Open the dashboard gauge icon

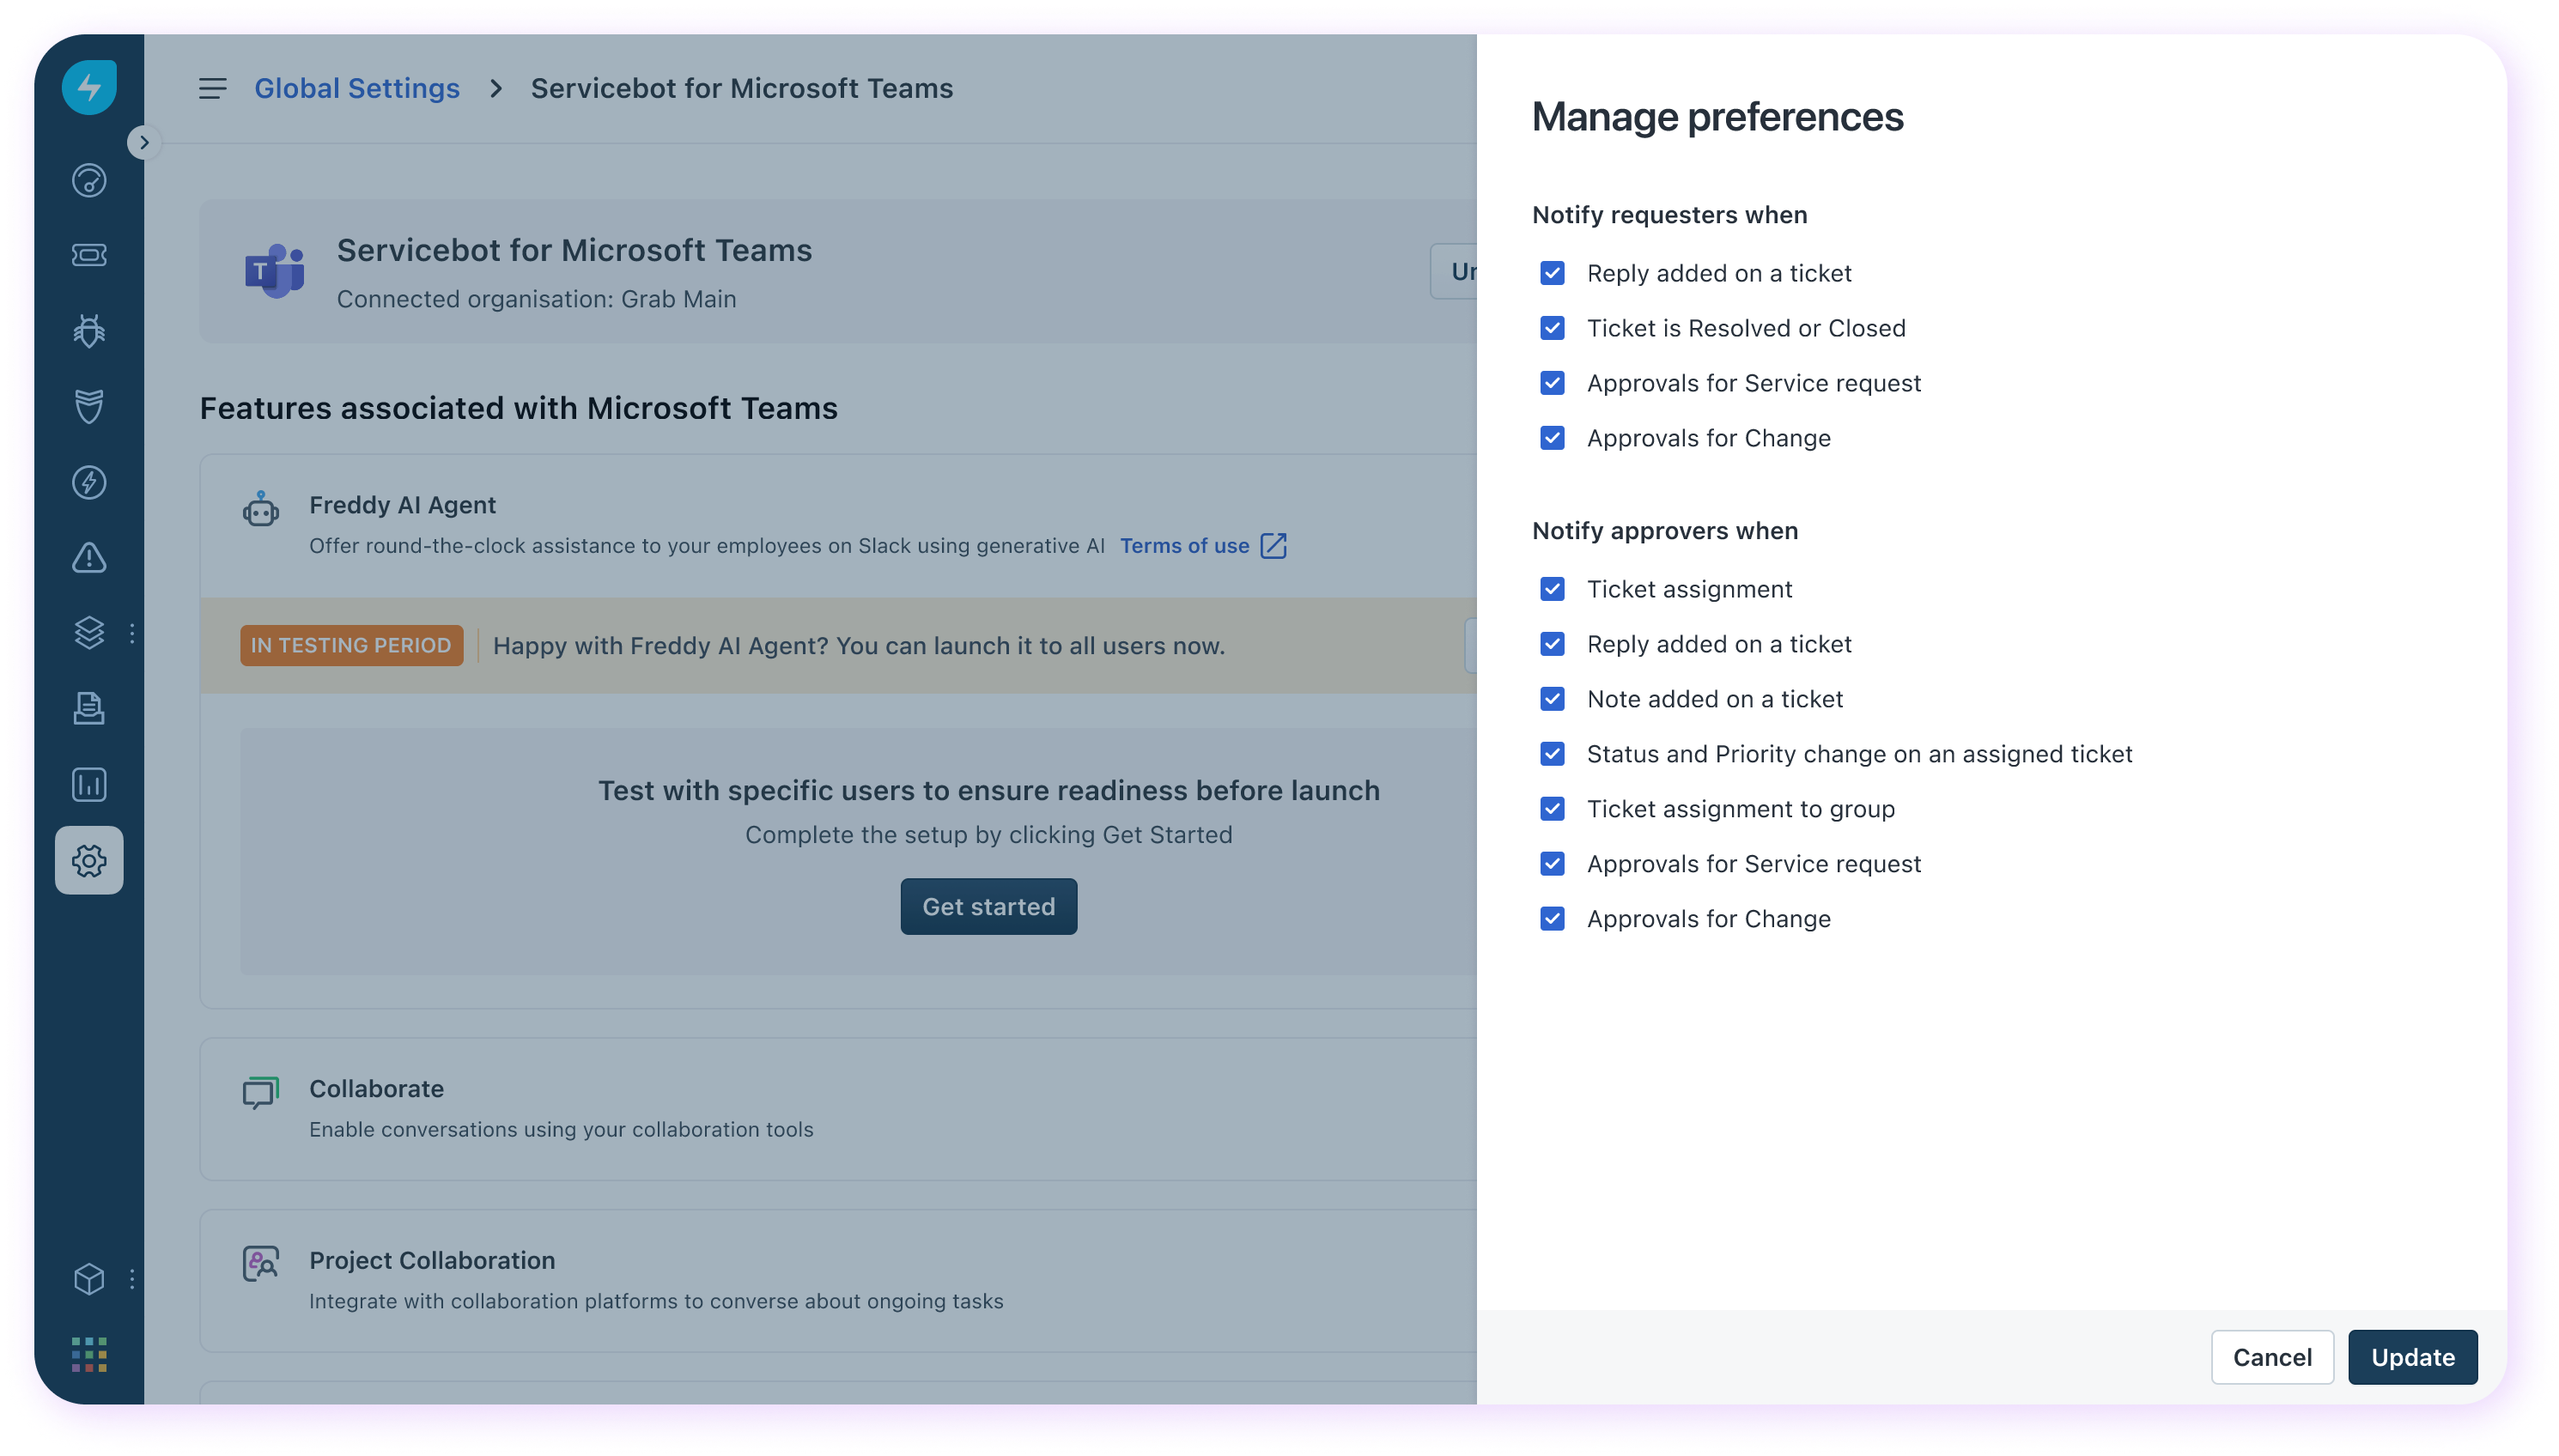(89, 180)
